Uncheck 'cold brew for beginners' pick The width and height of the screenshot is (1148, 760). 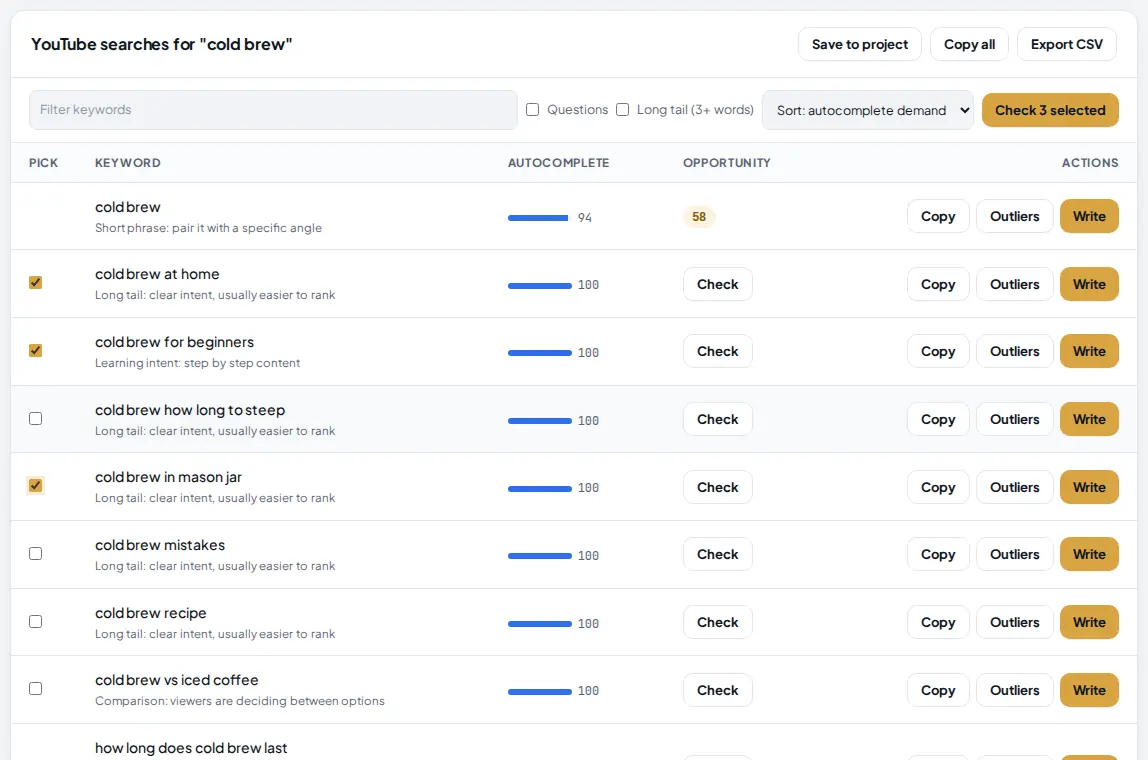coord(35,351)
